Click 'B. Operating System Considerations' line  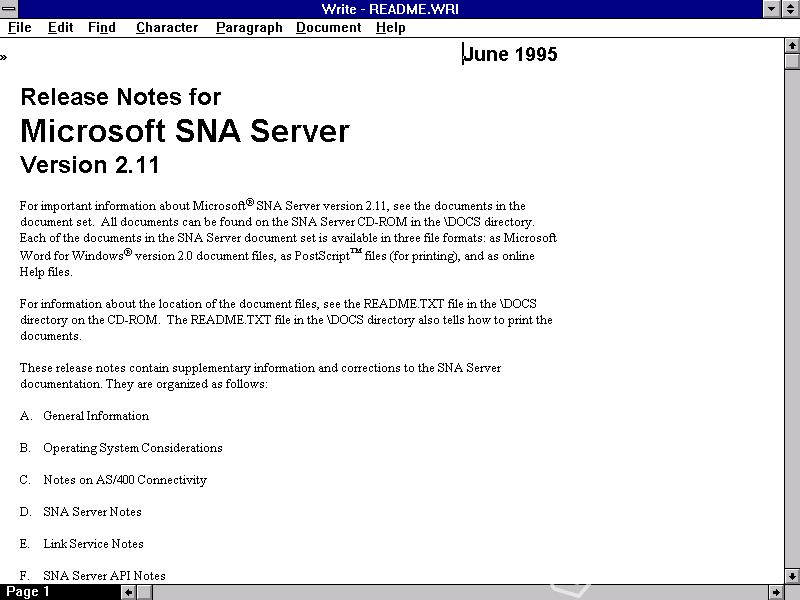pyautogui.click(x=121, y=448)
